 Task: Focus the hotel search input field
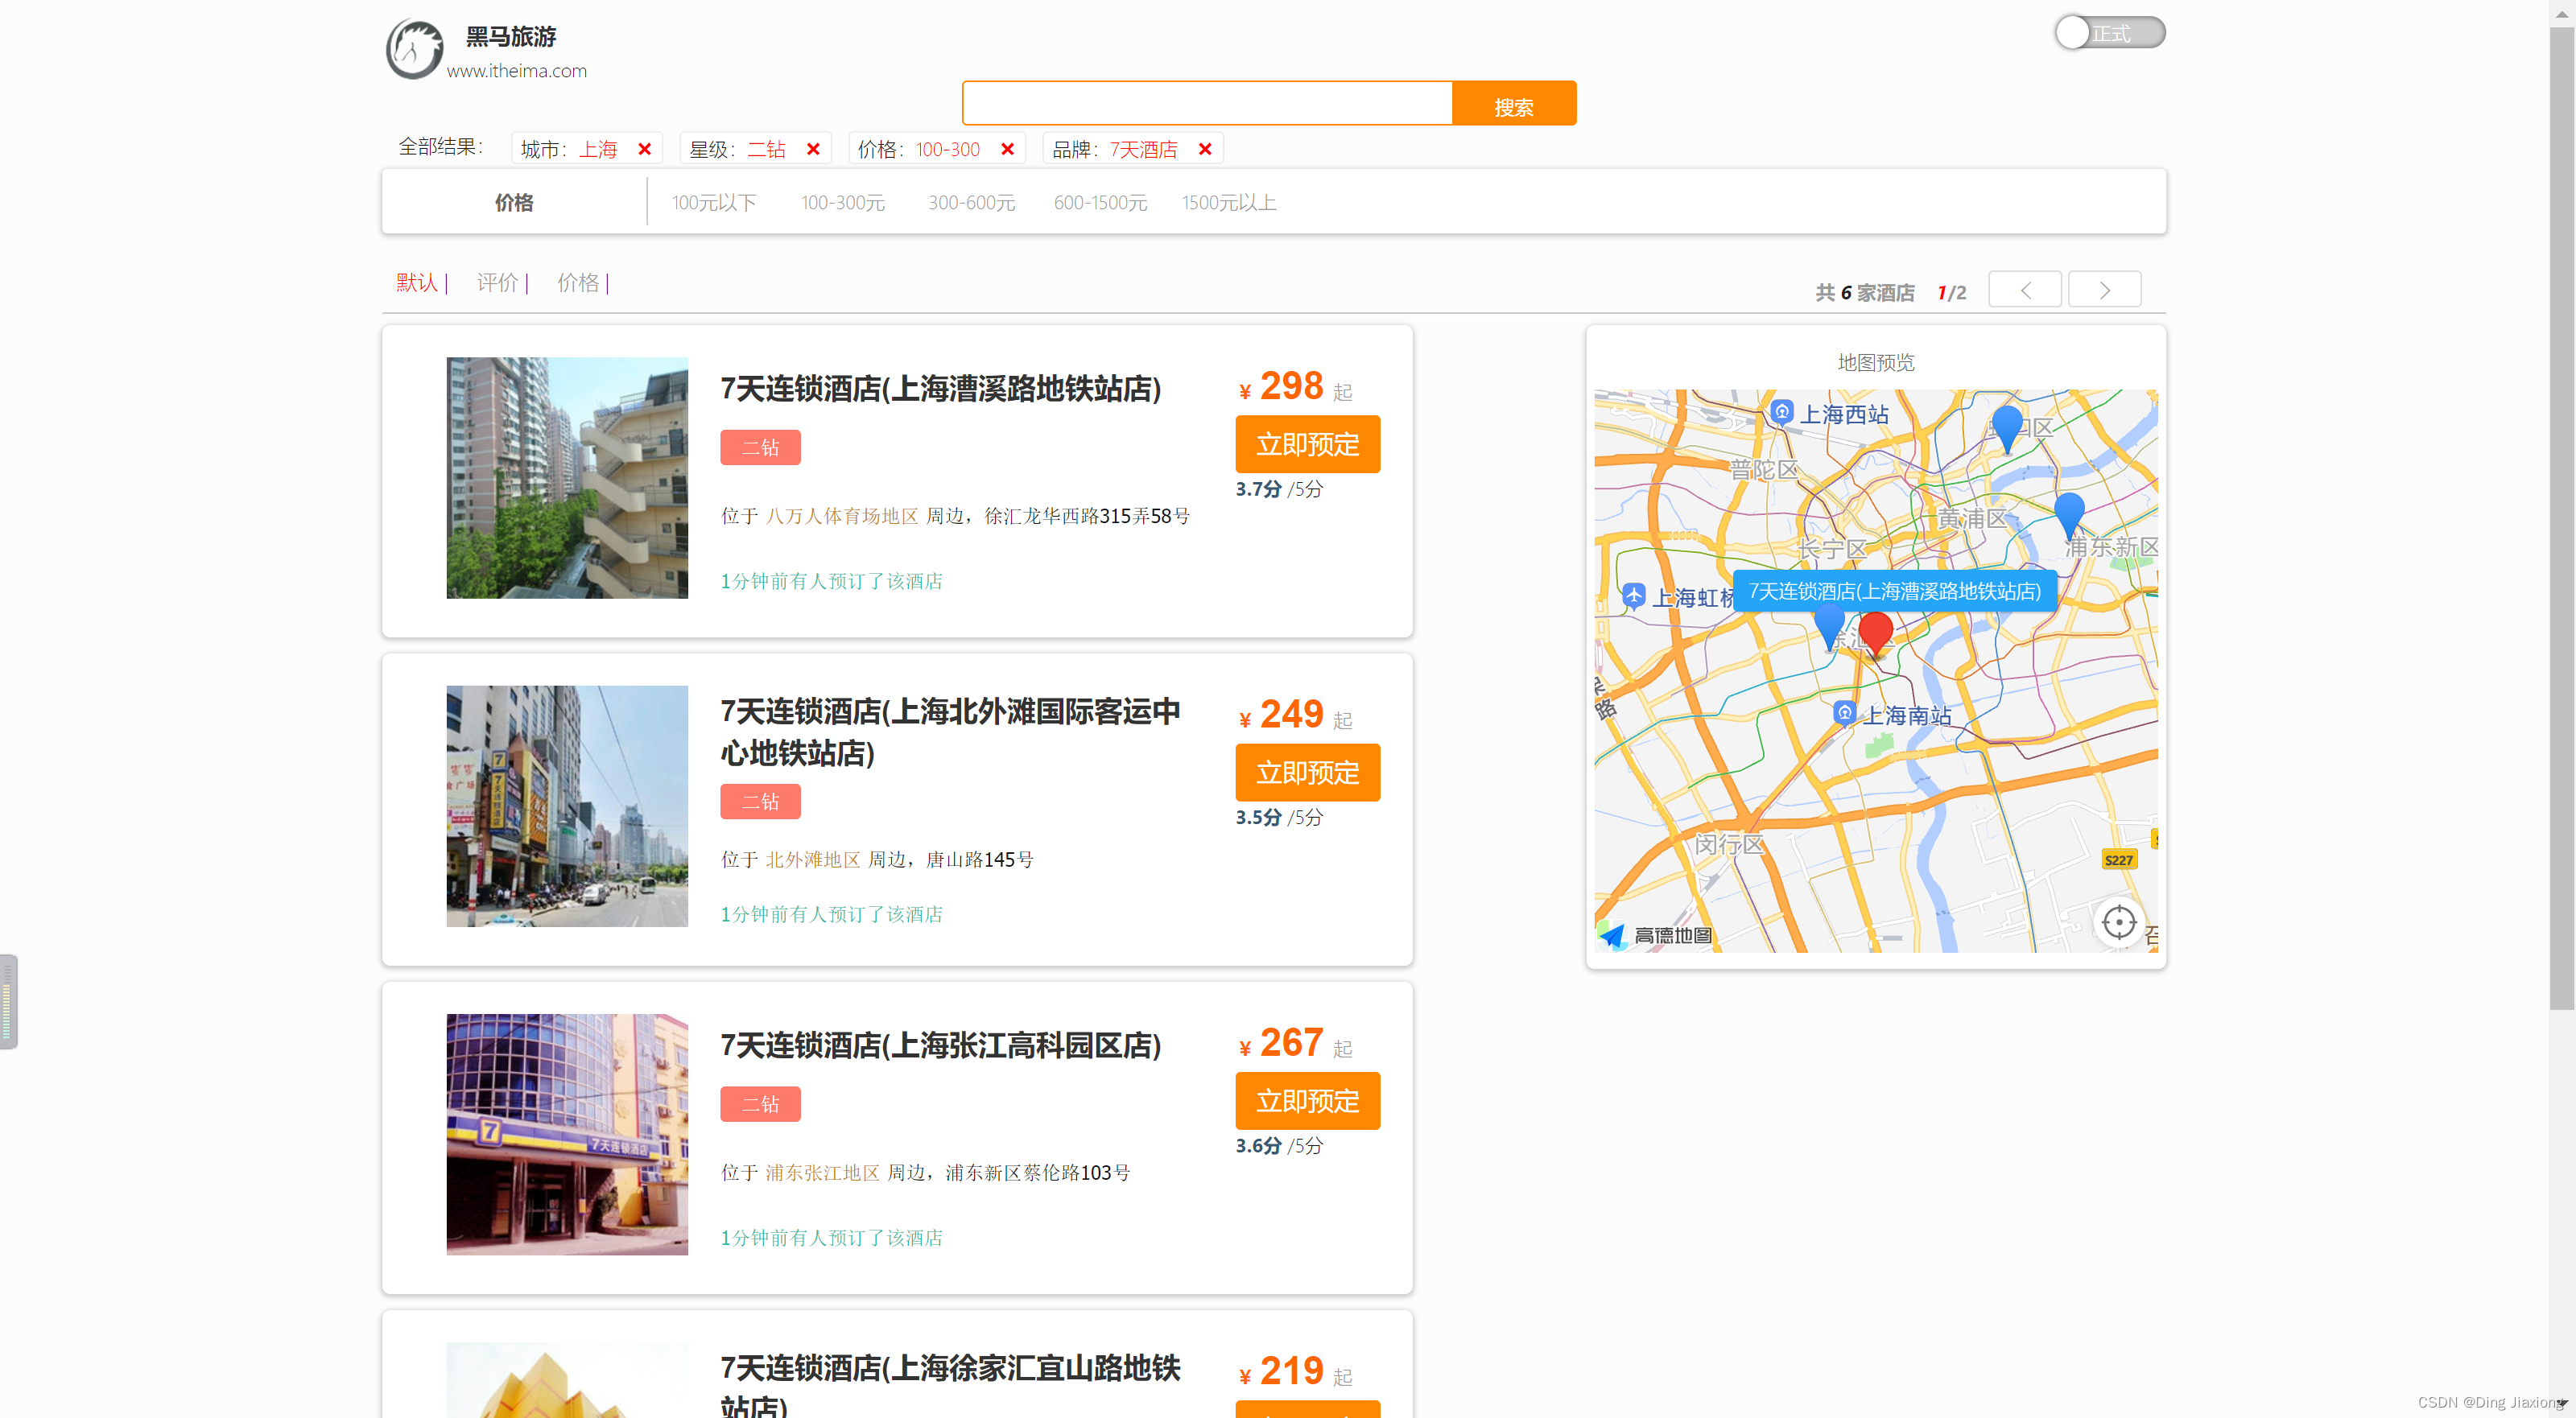(x=1207, y=103)
